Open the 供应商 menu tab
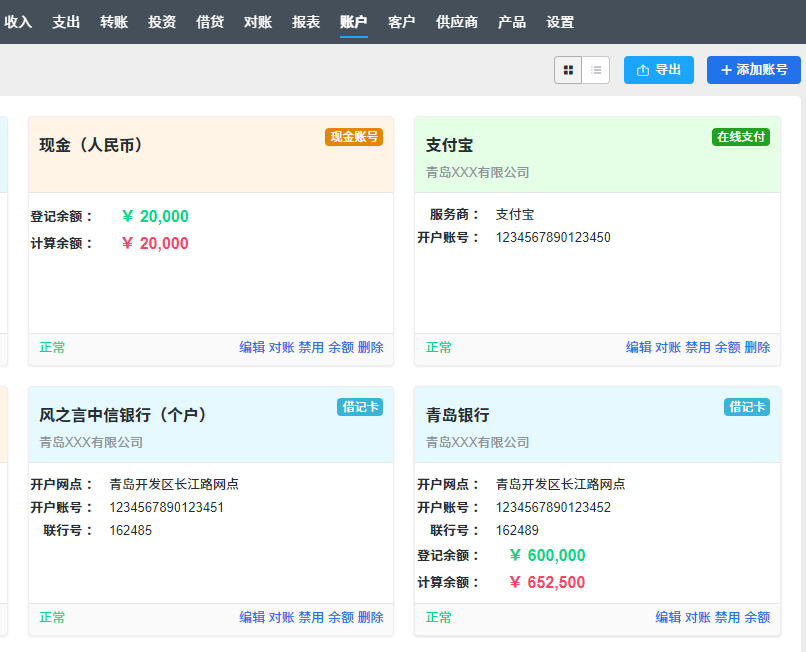Screen dimensions: 806x652 coord(456,22)
